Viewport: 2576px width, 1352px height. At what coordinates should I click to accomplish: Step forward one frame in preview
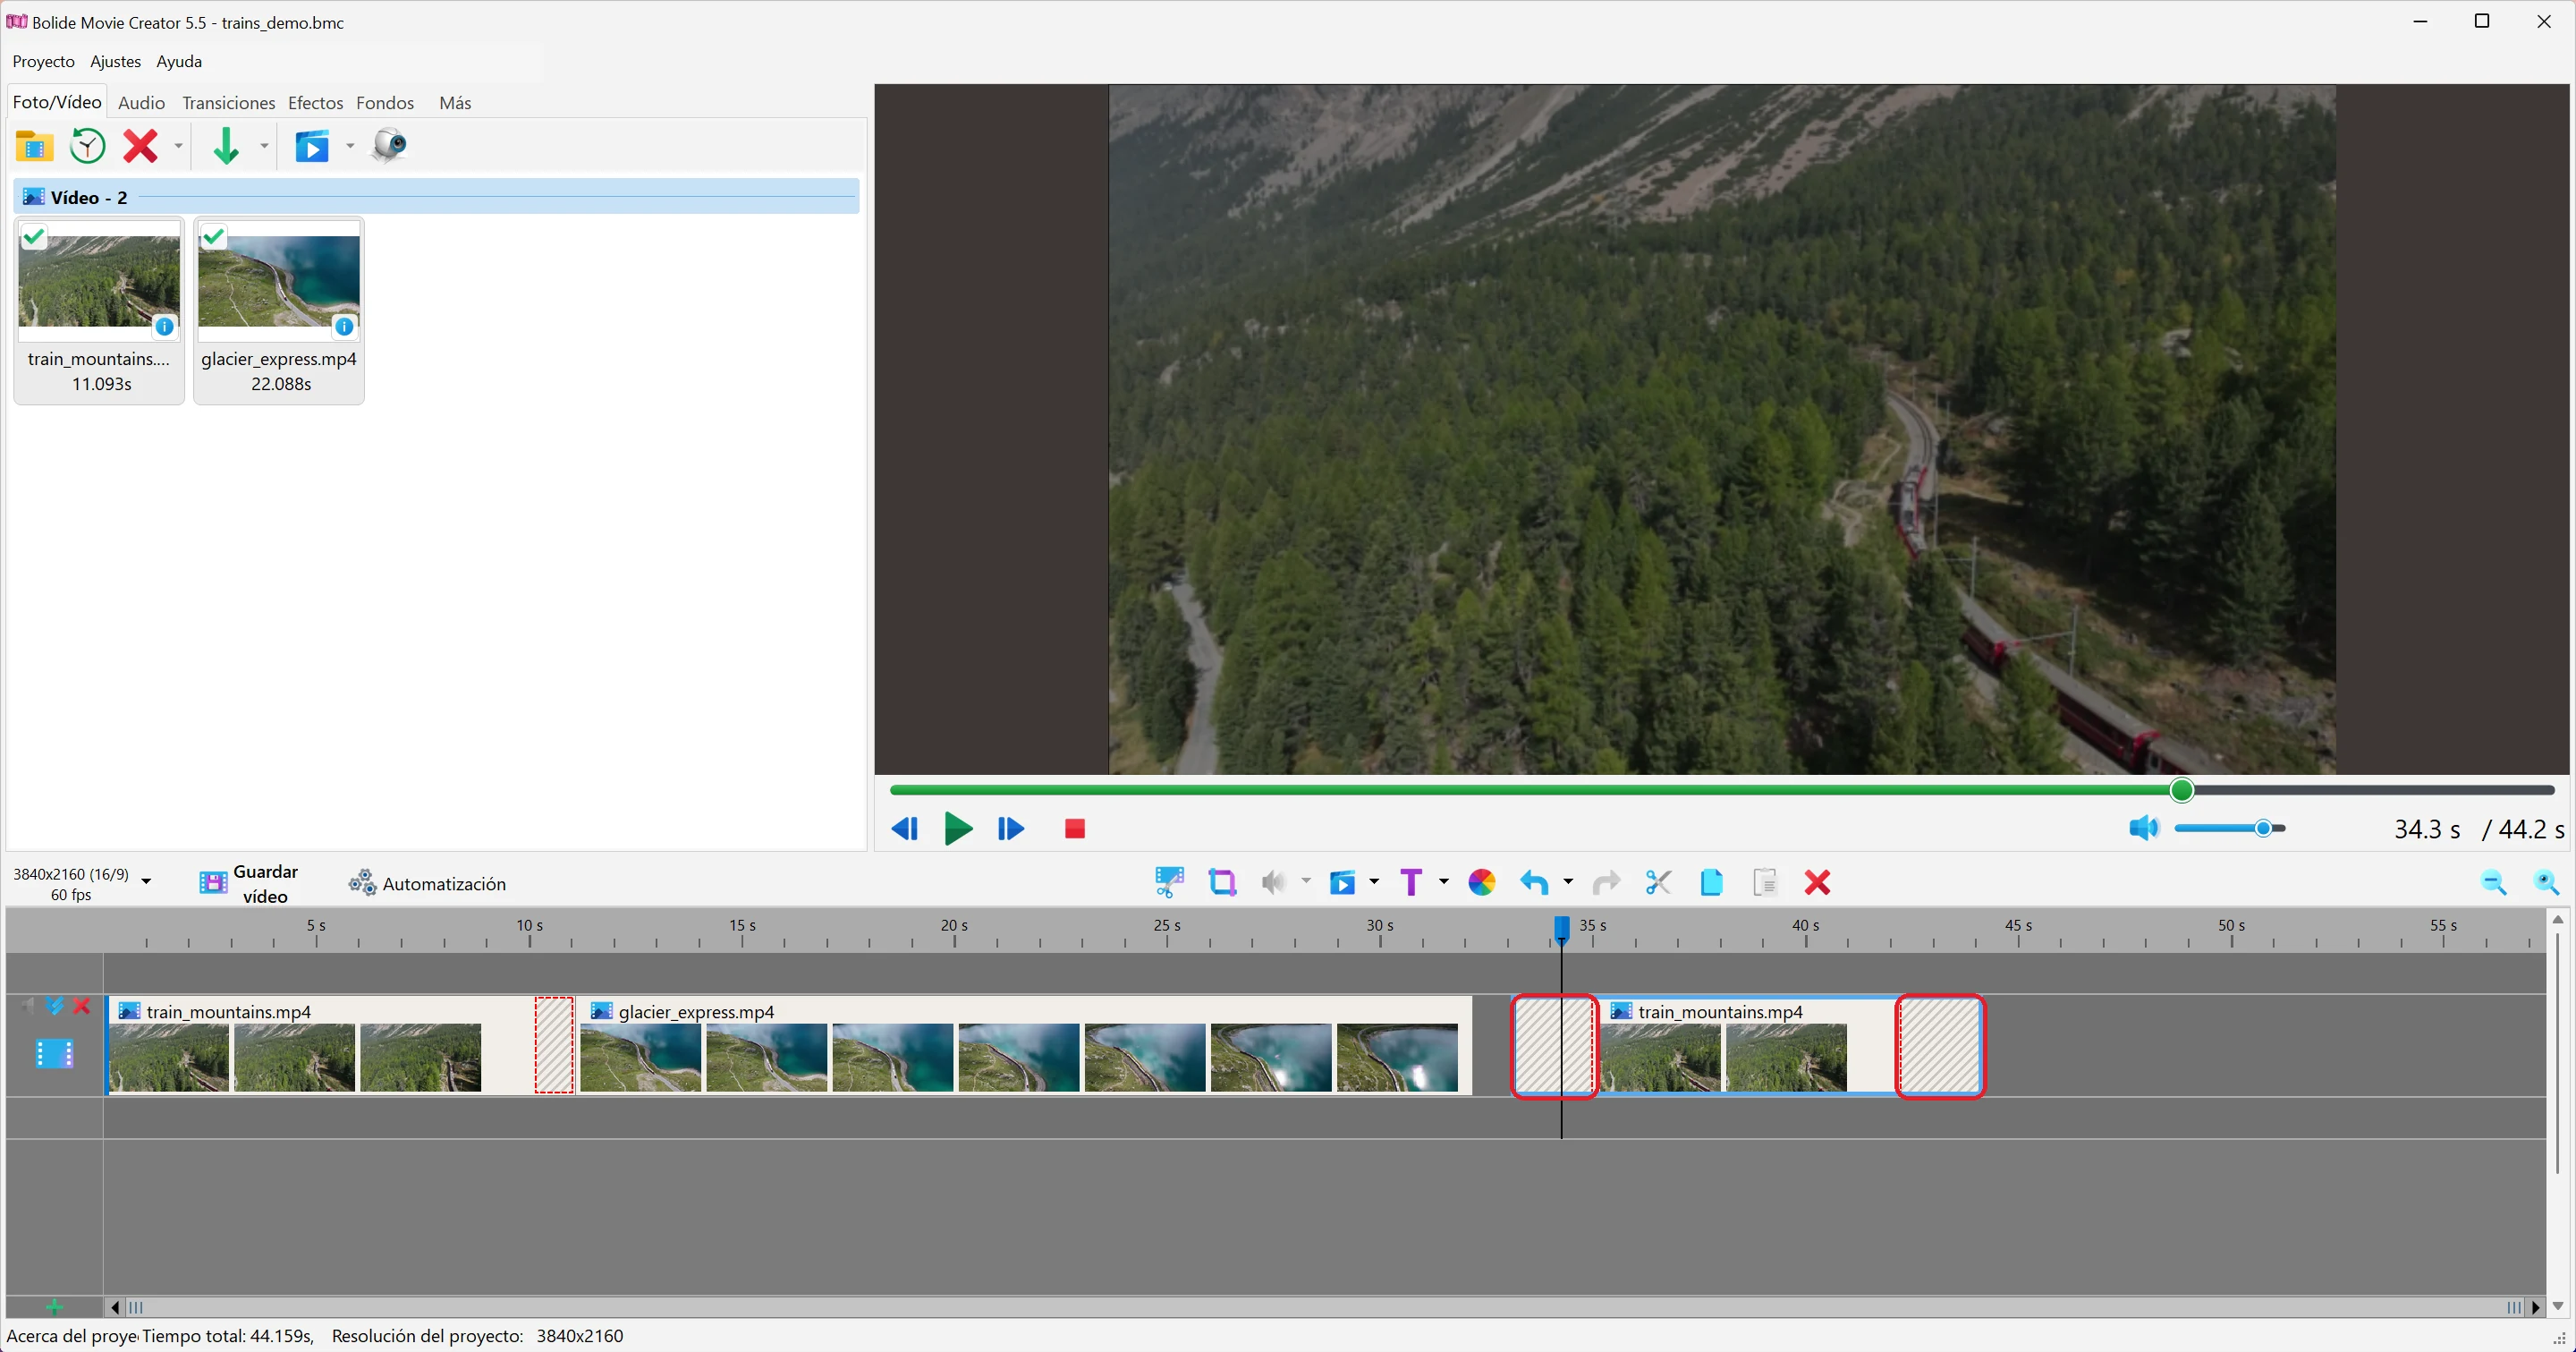(x=1011, y=828)
